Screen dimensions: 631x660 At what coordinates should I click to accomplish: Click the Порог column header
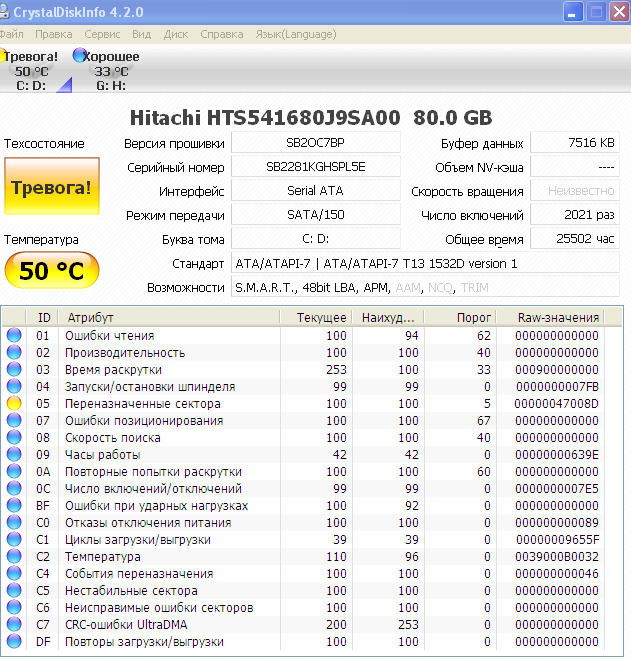460,317
